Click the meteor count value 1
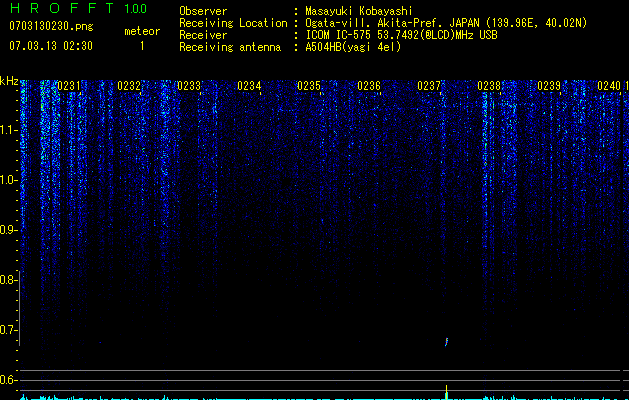The image size is (629, 400). tap(142, 46)
